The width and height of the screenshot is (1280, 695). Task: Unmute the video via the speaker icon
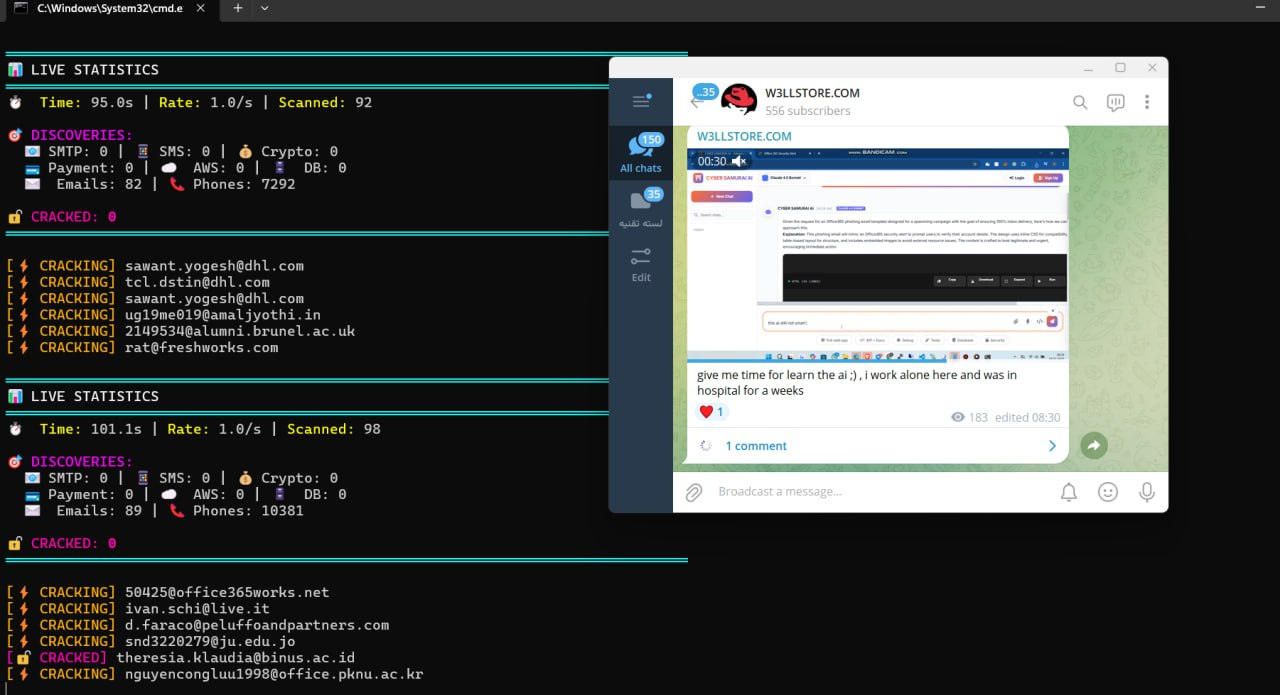(739, 161)
